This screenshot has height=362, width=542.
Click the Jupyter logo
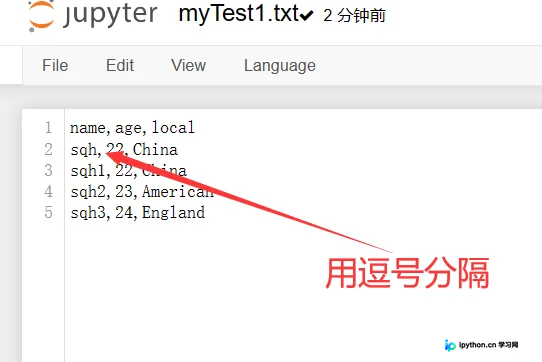click(93, 15)
